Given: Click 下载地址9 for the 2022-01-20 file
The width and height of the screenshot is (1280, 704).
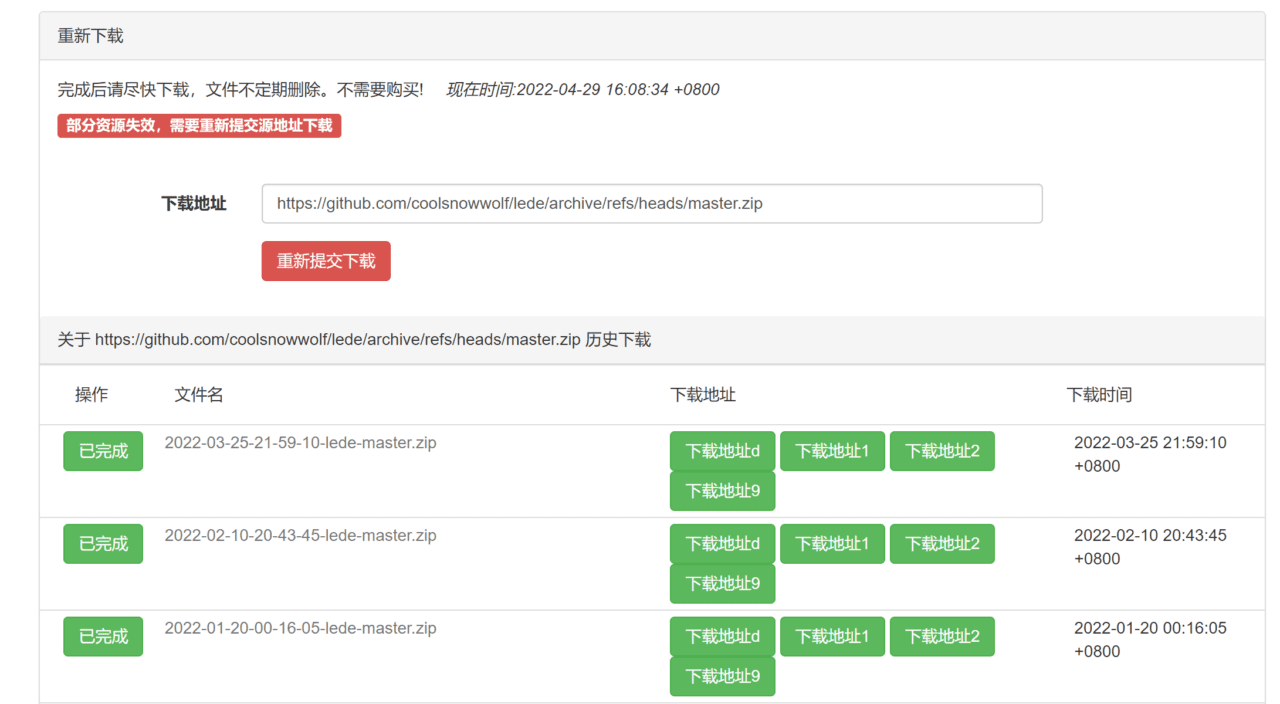Looking at the screenshot, I should [x=722, y=676].
